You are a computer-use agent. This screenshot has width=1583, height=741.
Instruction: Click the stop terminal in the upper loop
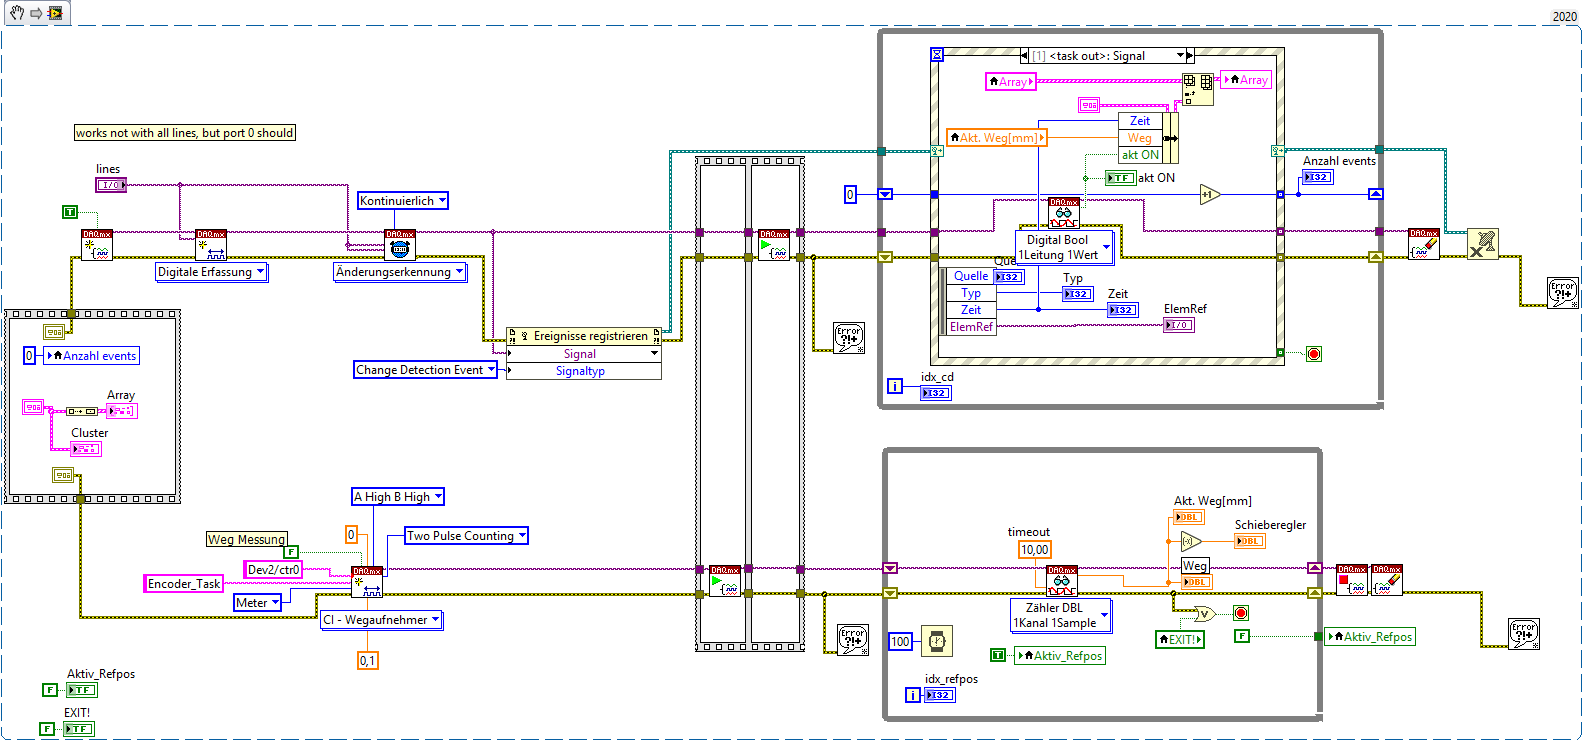coord(1314,354)
